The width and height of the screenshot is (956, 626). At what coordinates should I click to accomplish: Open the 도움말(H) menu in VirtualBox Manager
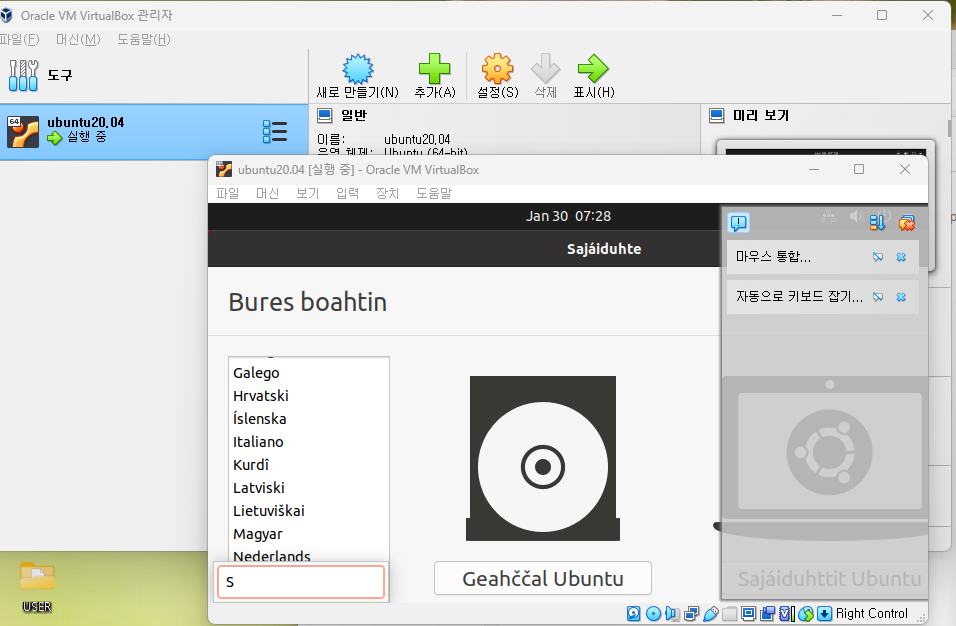click(x=144, y=40)
